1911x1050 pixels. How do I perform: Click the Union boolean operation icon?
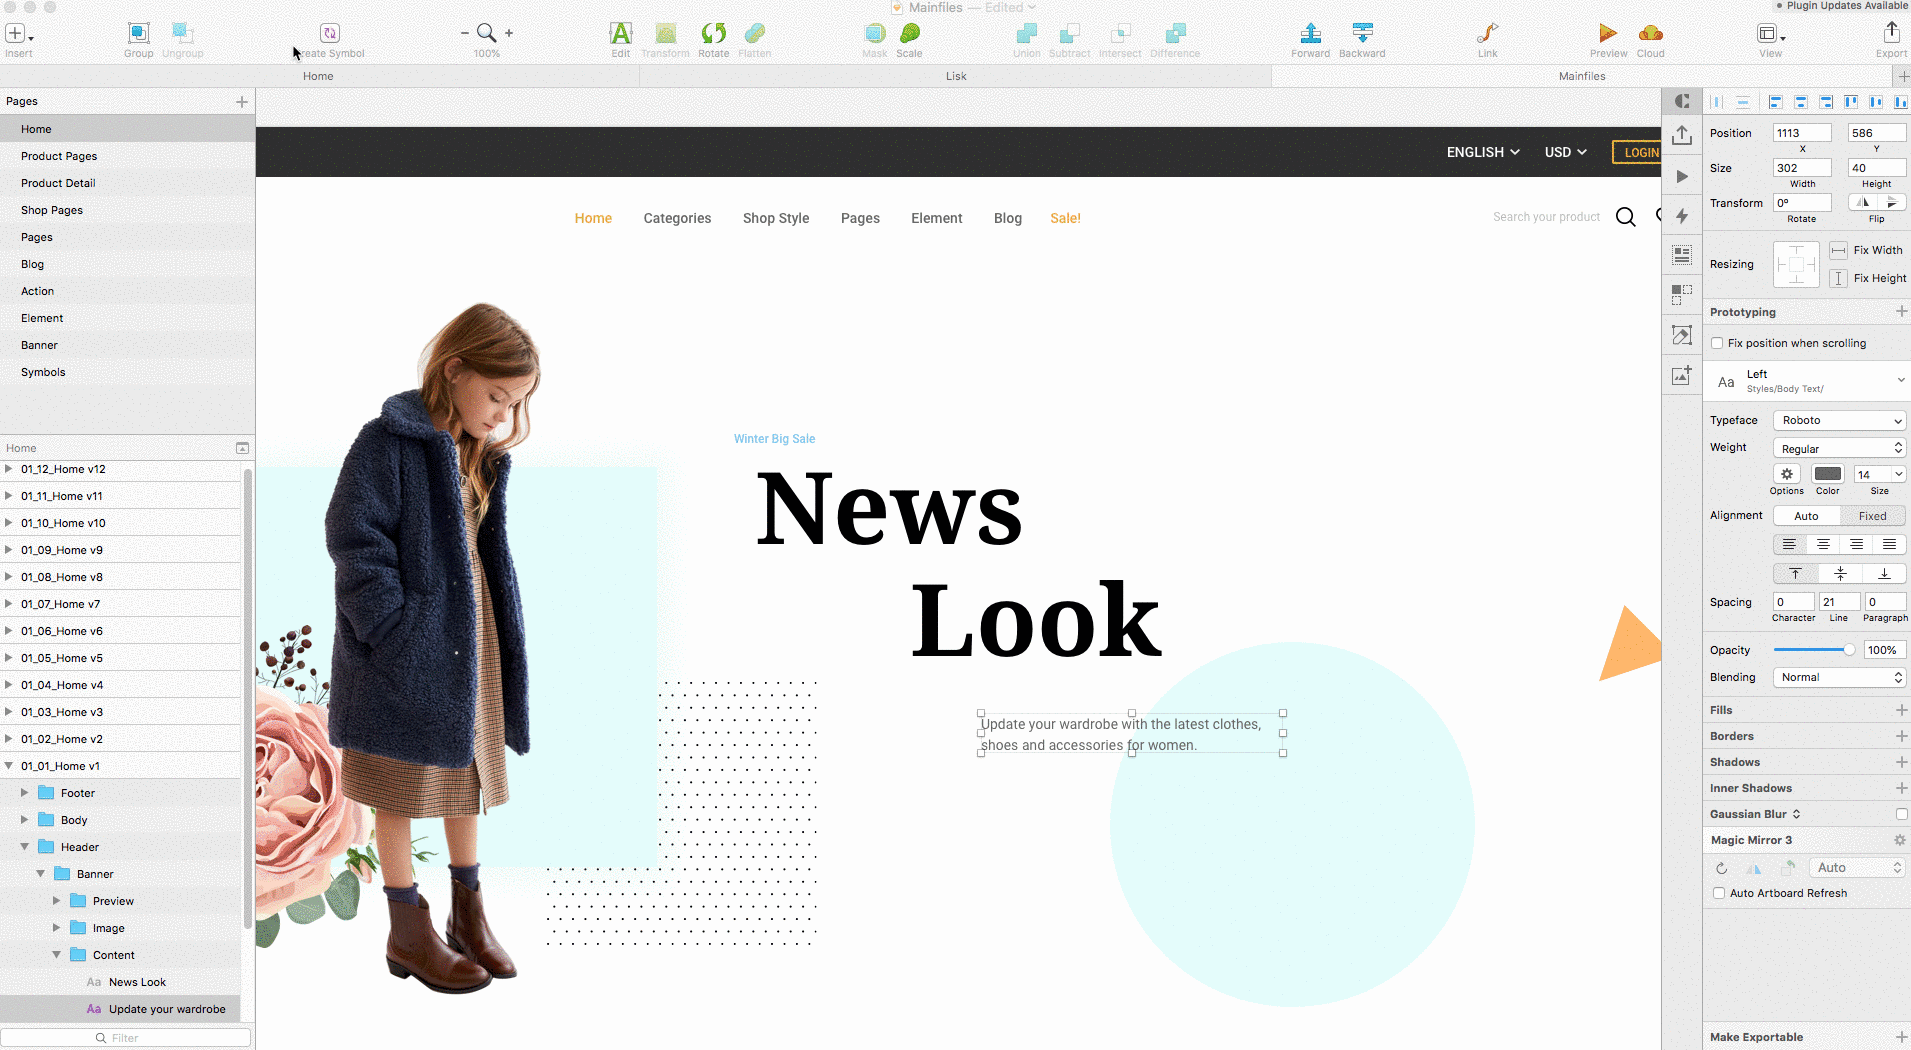click(1025, 35)
